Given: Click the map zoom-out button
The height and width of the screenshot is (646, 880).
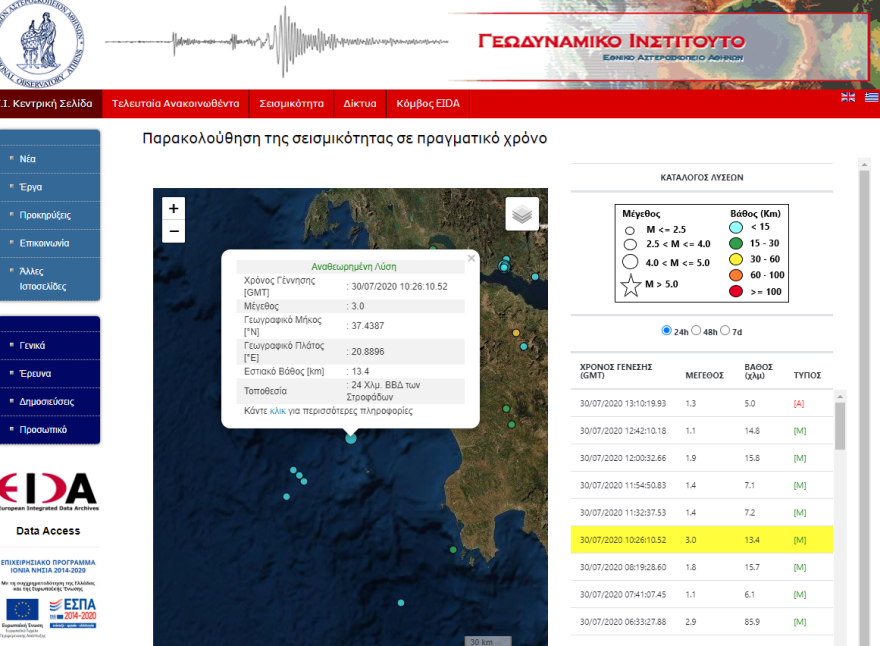Looking at the screenshot, I should [x=173, y=231].
